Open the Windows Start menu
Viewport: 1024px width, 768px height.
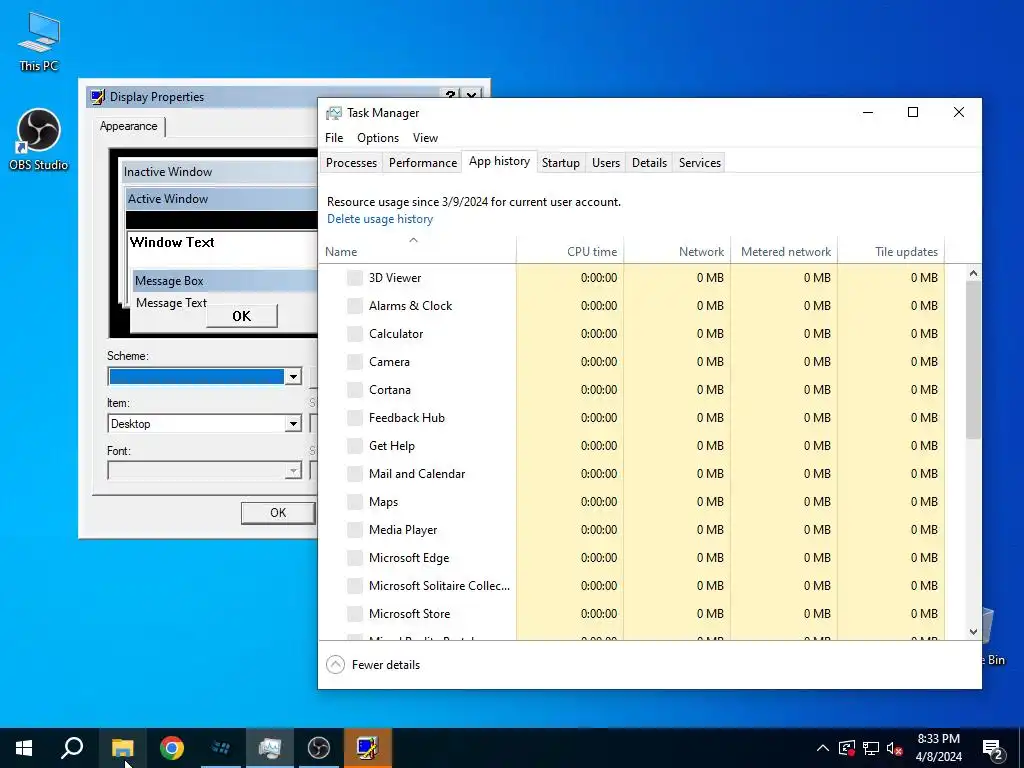(x=24, y=748)
